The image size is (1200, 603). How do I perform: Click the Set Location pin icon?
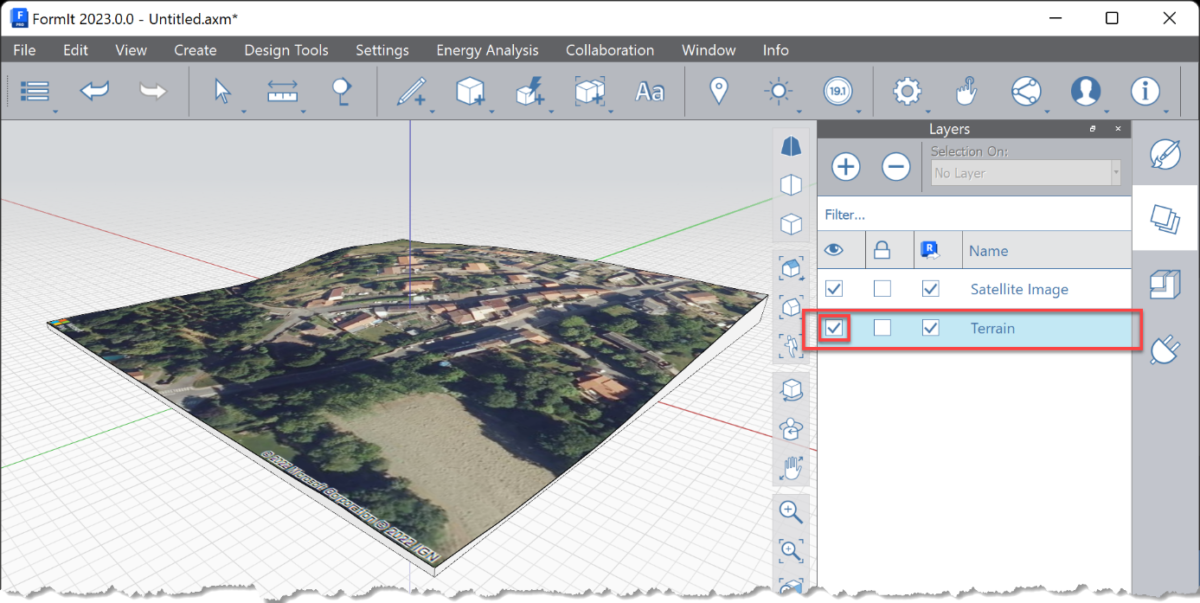[x=718, y=91]
